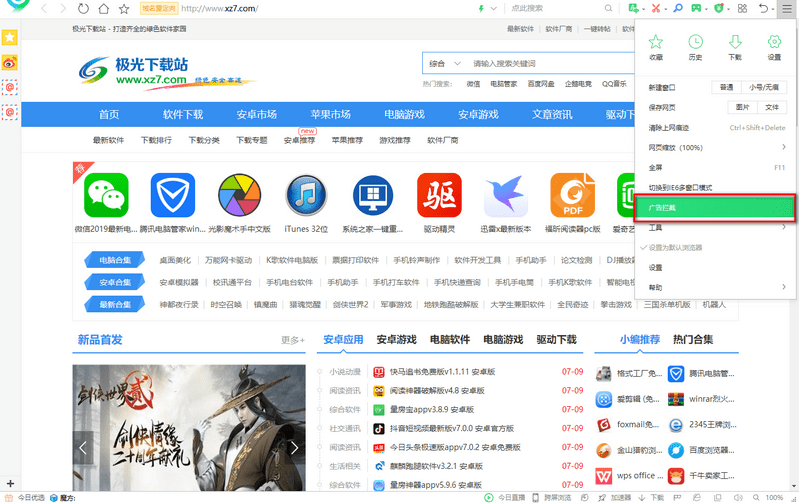Image resolution: width=799 pixels, height=503 pixels.
Task: Open the 微信 WeChat app icon
Action: 106,195
